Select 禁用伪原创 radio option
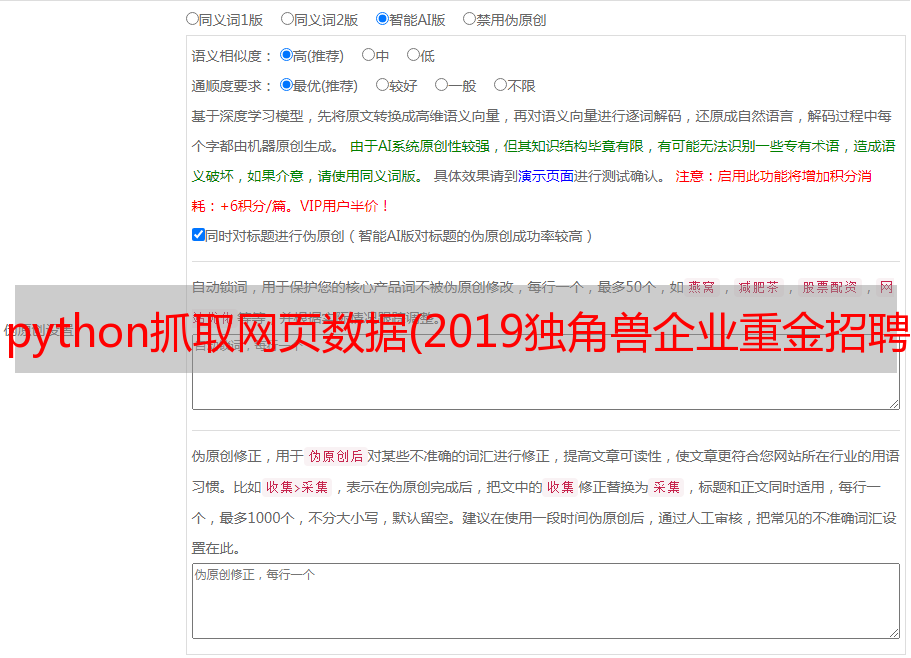This screenshot has height=658, width=911. (x=469, y=19)
